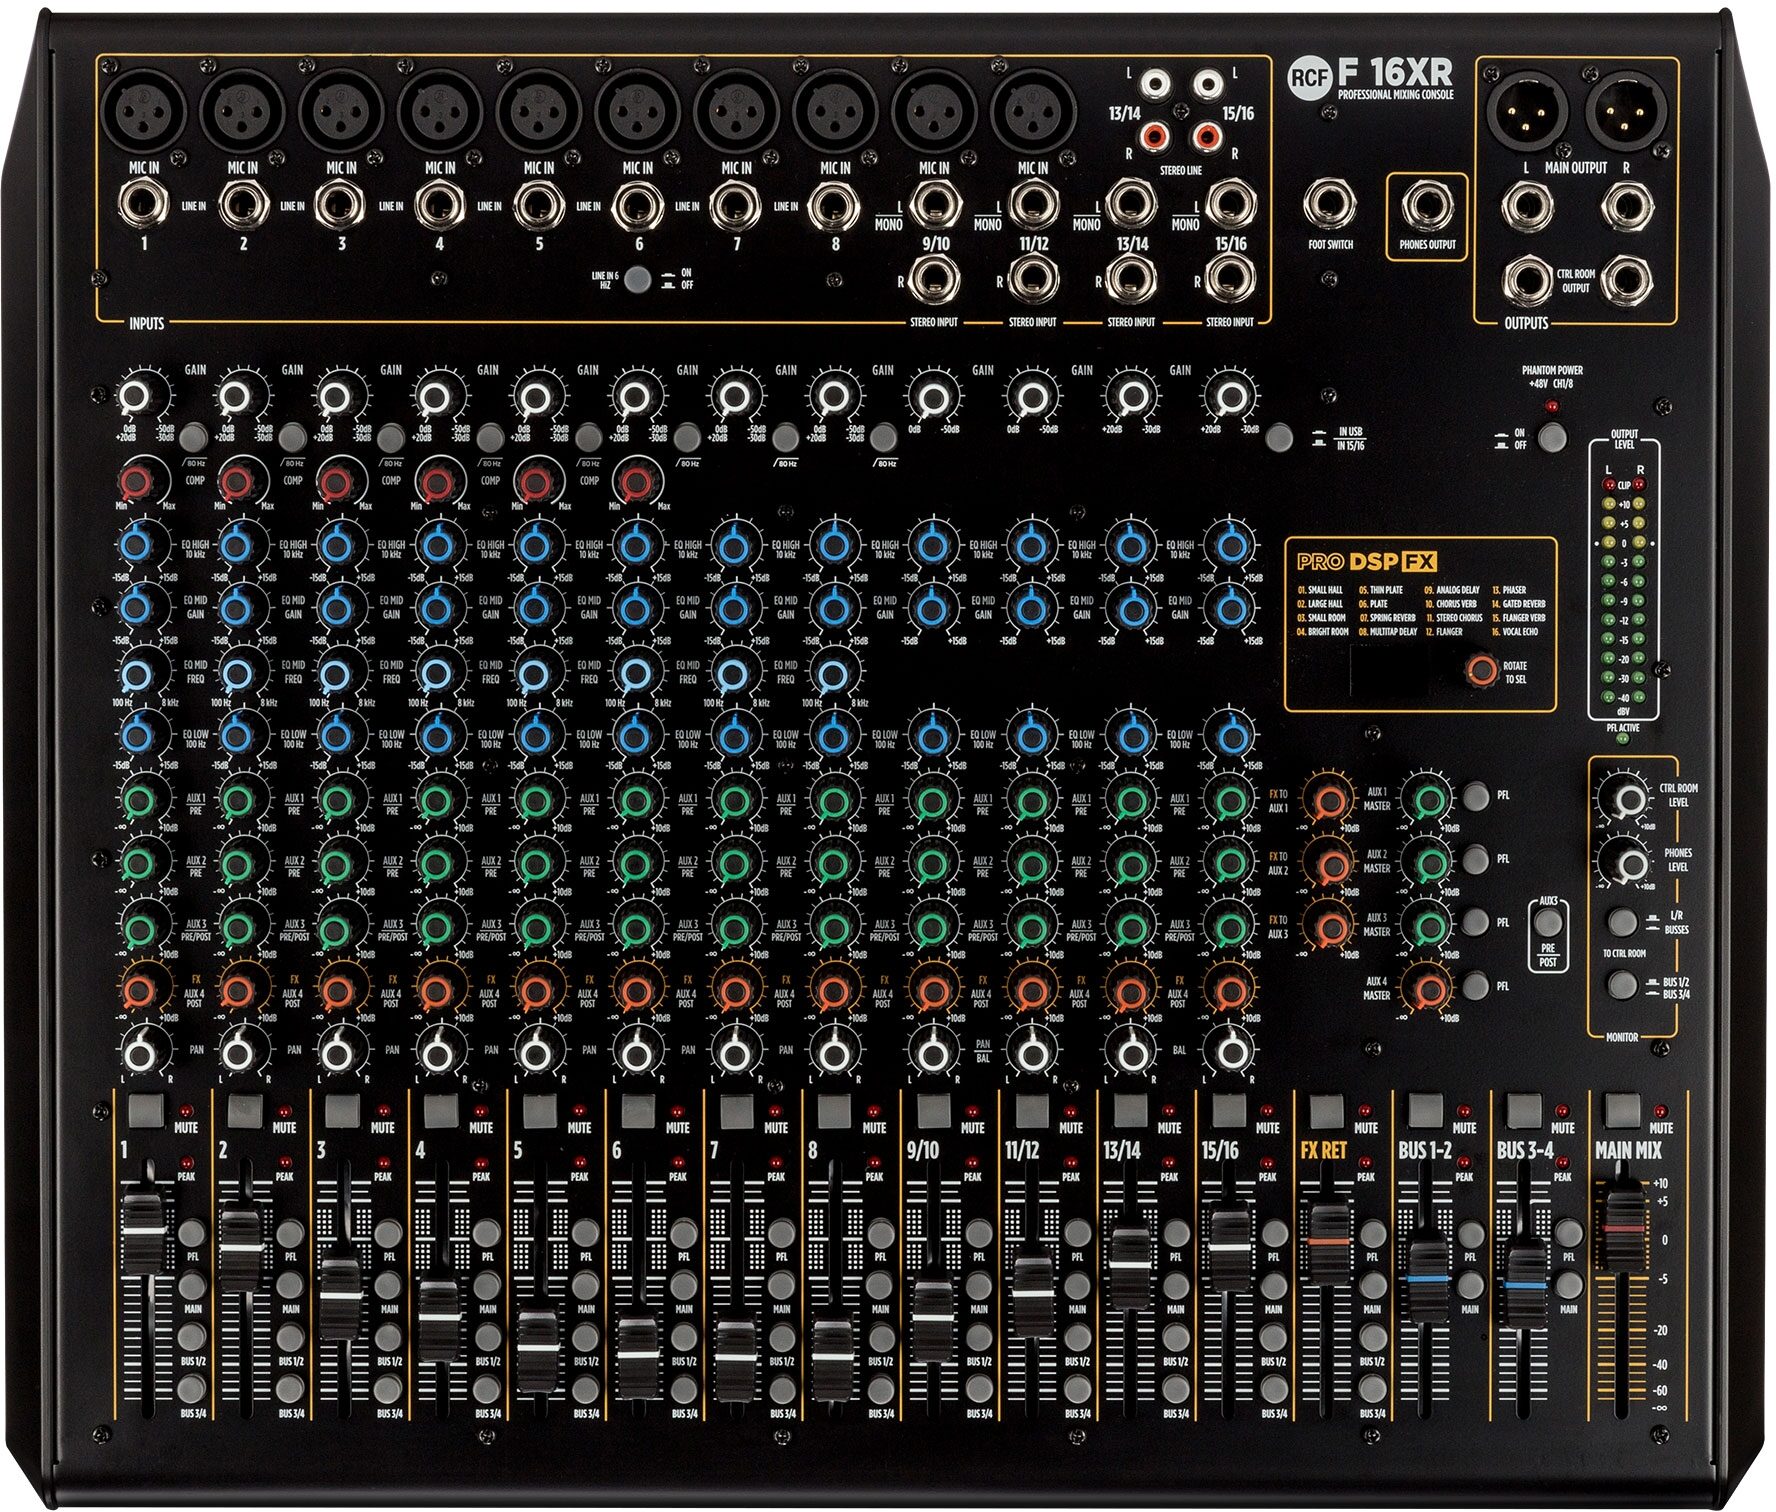
Task: Click the AUX 2 PRE knob on channel 4
Action: pyautogui.click(x=436, y=863)
